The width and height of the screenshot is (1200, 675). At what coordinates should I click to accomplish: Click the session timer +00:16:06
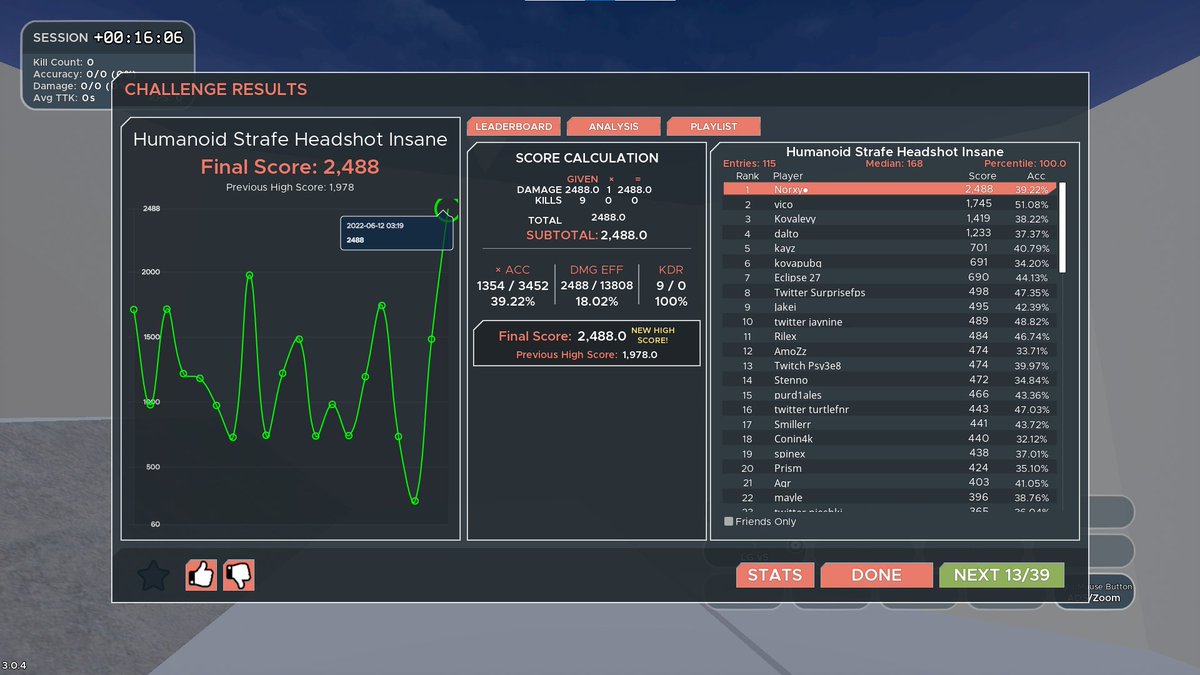pos(139,37)
